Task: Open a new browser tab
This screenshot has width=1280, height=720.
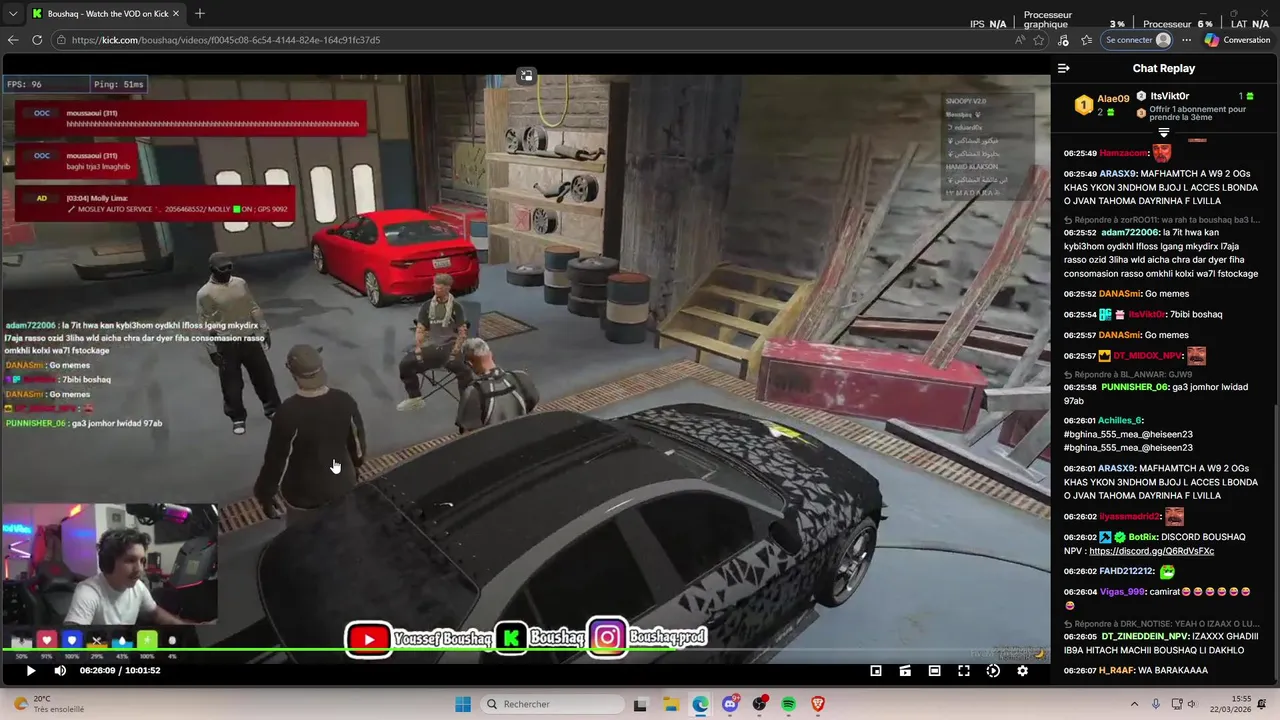Action: 200,13
